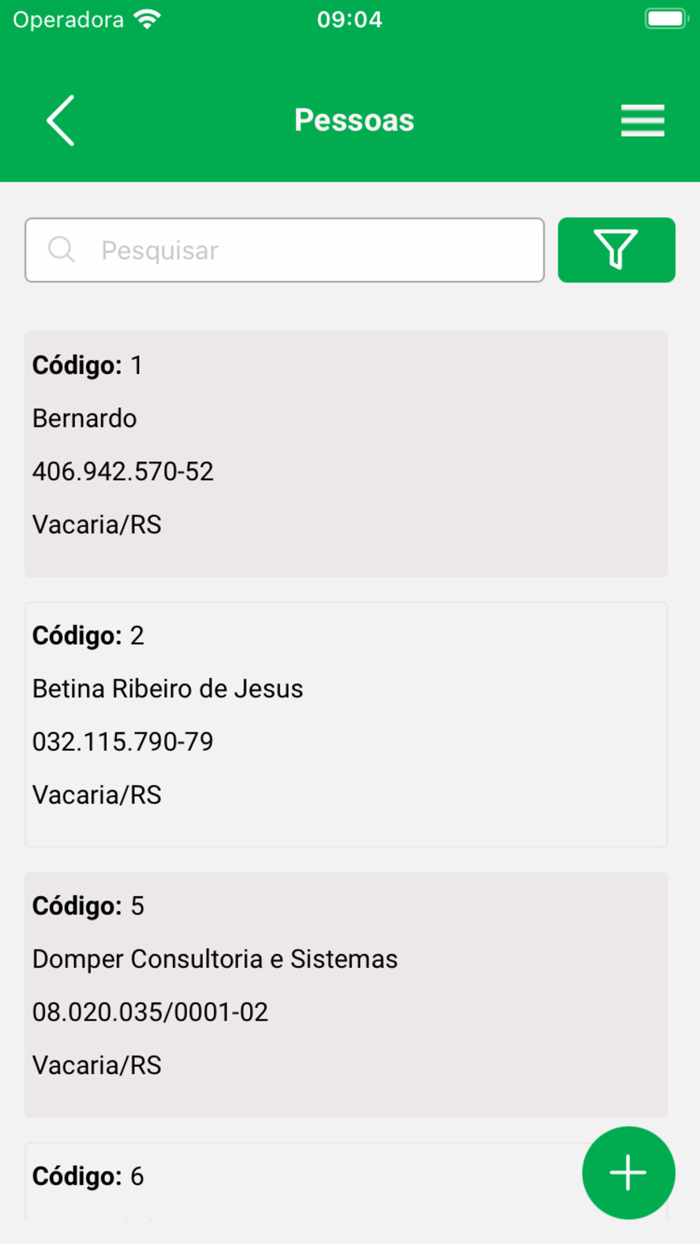The height and width of the screenshot is (1244, 700).
Task: Tap the Pessoas screen title
Action: [x=353, y=120]
